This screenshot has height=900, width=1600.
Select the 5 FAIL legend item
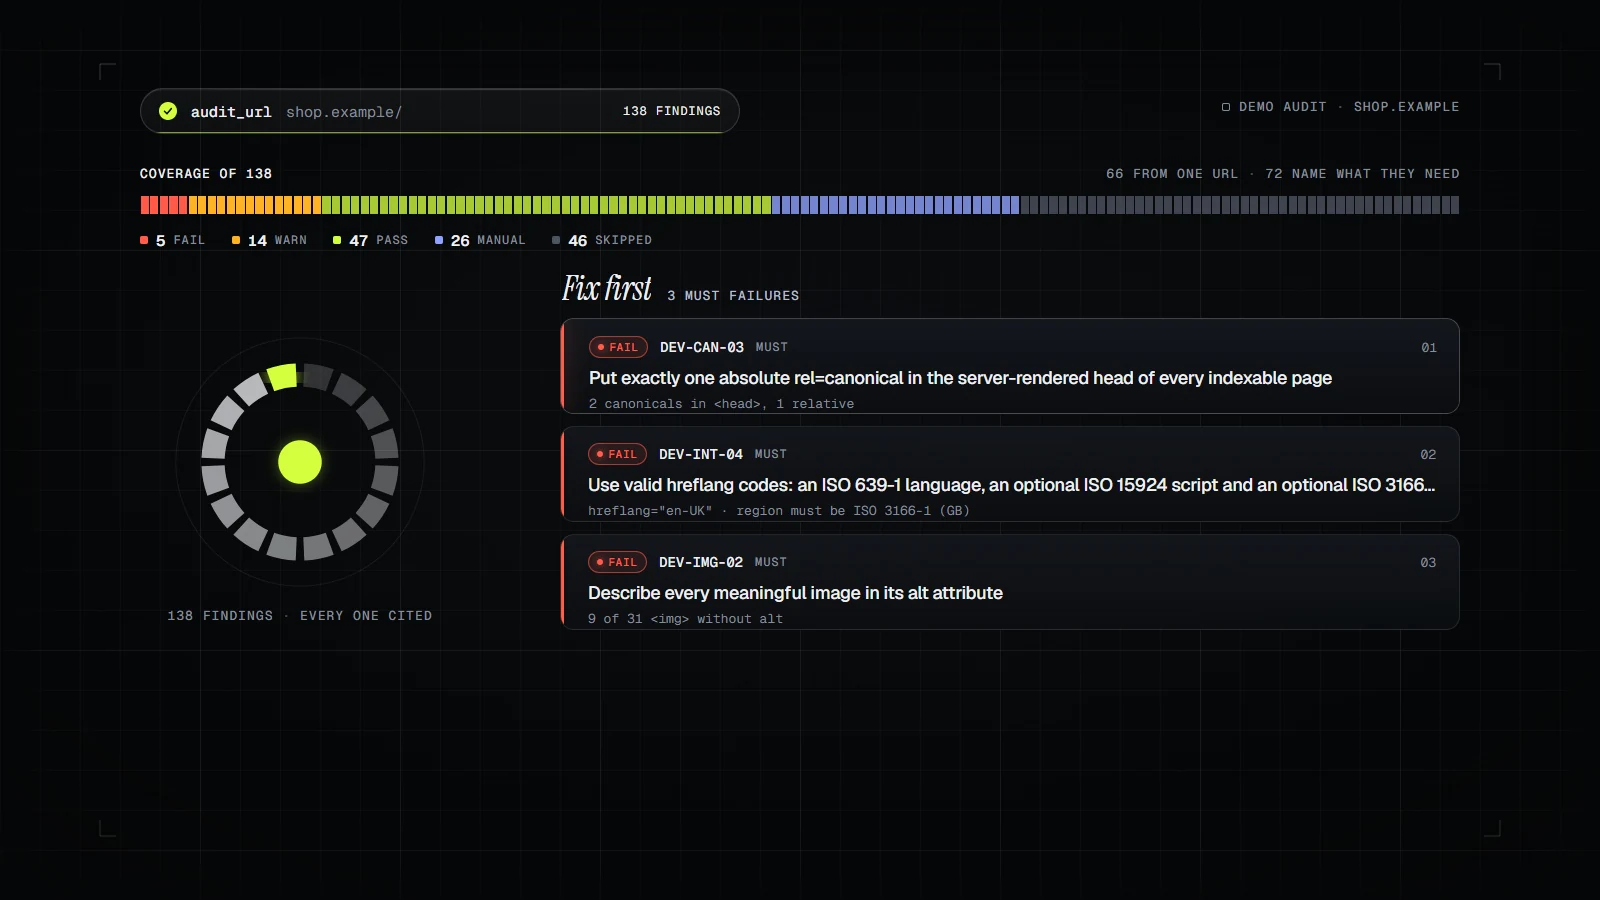(172, 240)
